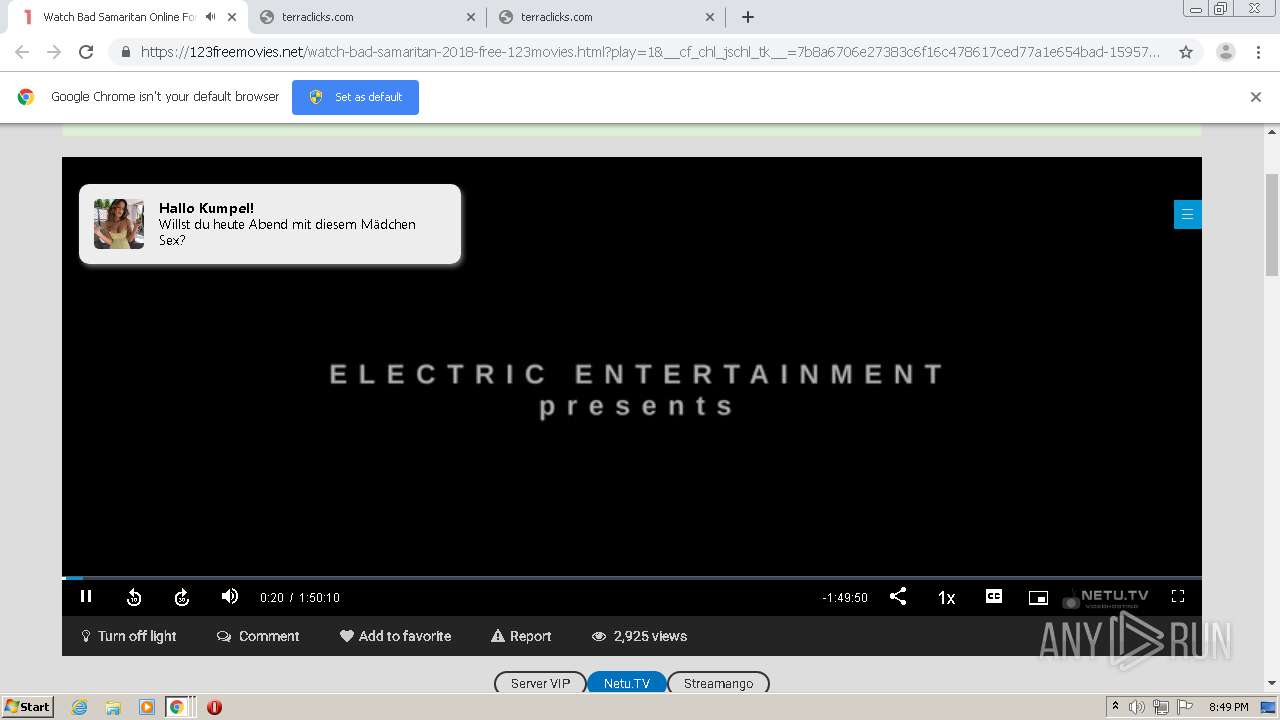Viewport: 1280px width, 720px height.
Task: Open Windows Explorer folder from taskbar
Action: click(x=113, y=707)
